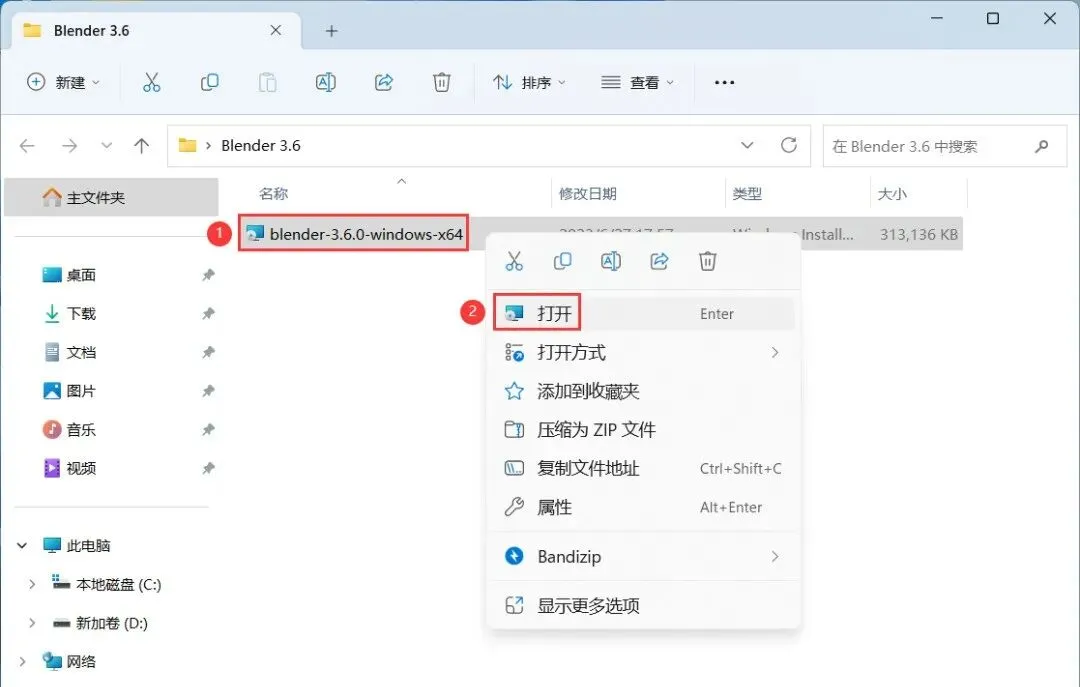Expand 本地磁盘 (C:) in the tree
Screen dimensions: 1080x687
pyautogui.click(x=32, y=584)
